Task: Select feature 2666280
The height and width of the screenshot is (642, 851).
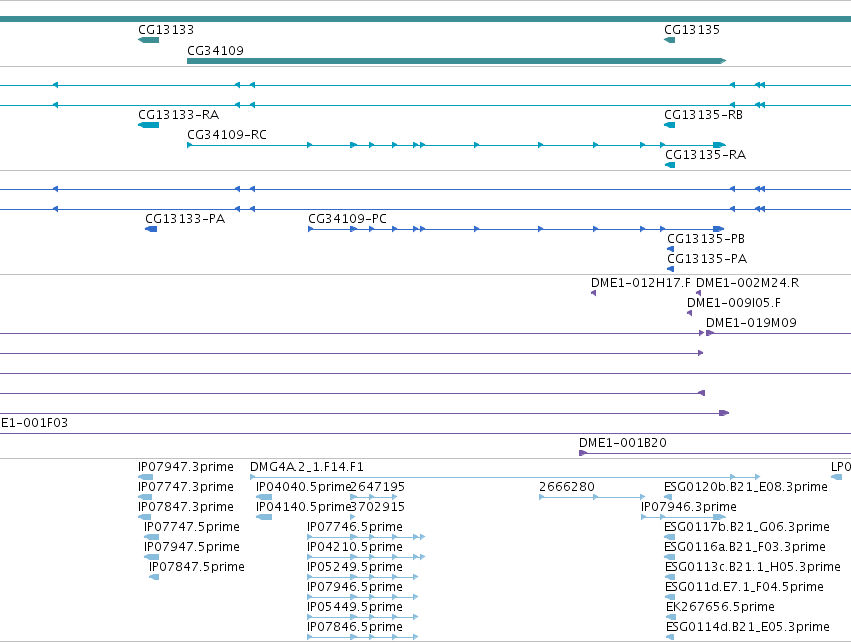Action: pos(567,487)
